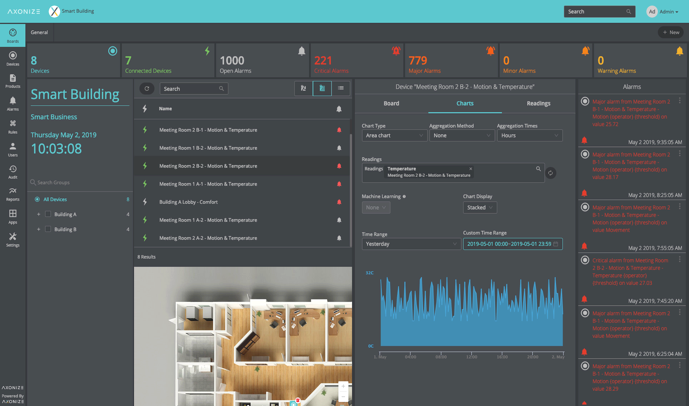The width and height of the screenshot is (689, 406).
Task: Click the Axonize logo in the header
Action: pos(24,11)
